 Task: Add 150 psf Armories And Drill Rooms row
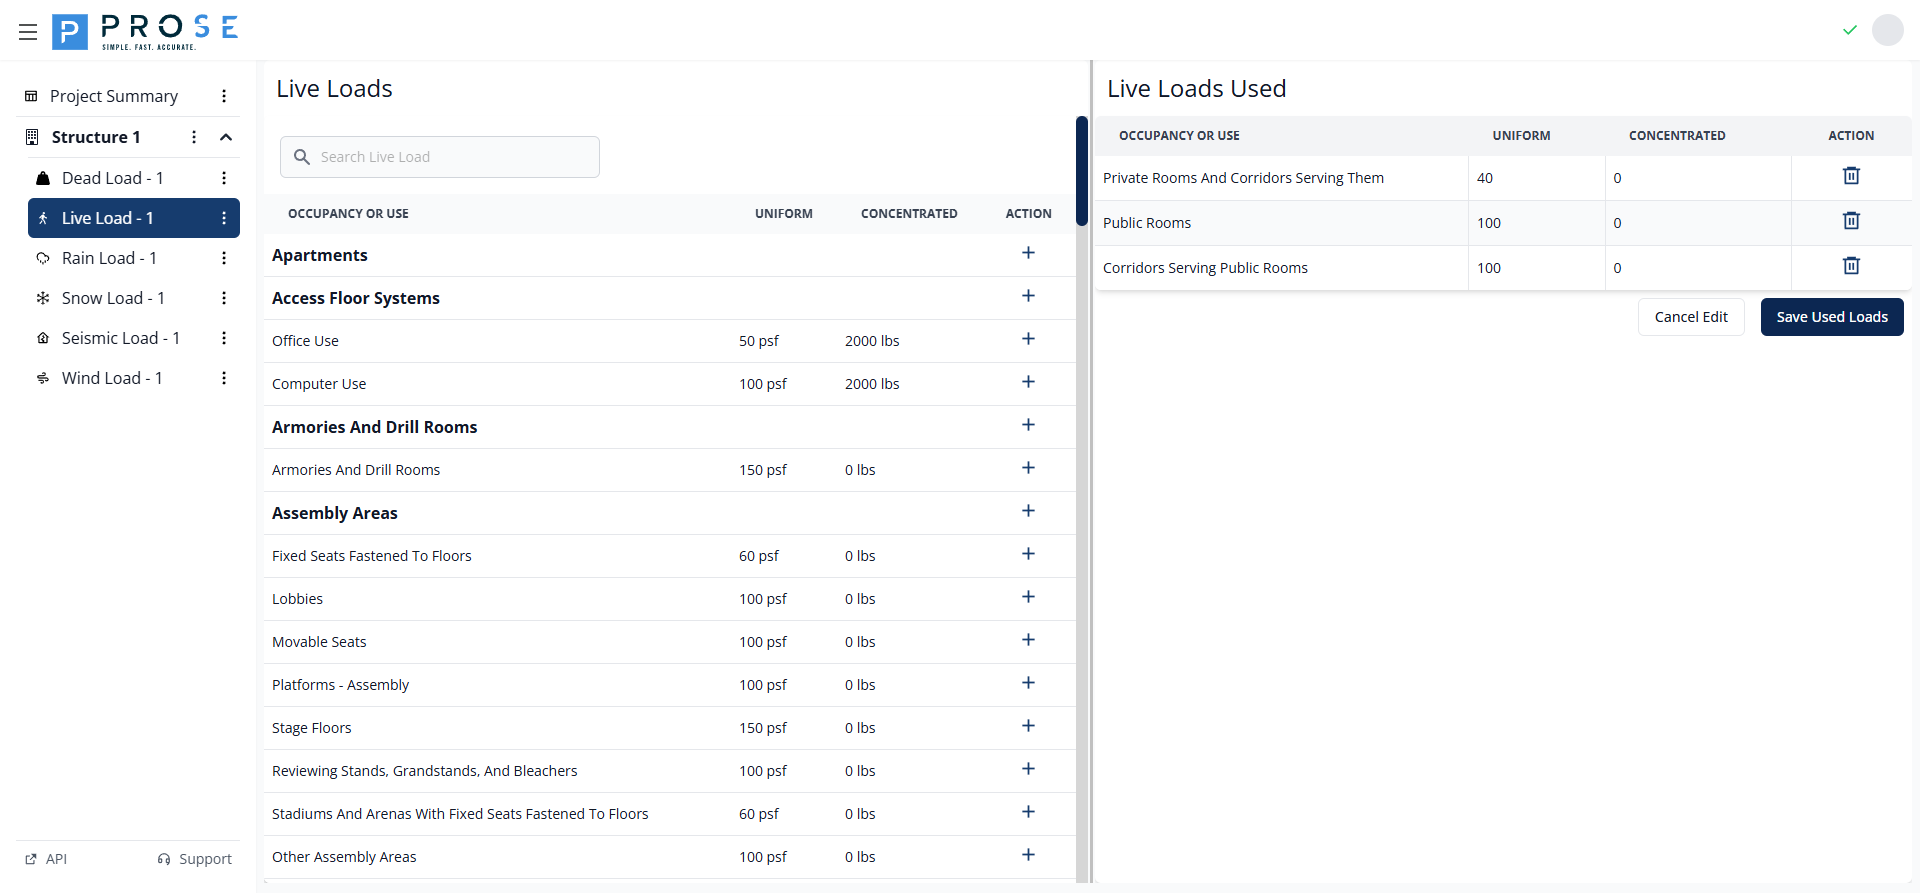(1028, 468)
